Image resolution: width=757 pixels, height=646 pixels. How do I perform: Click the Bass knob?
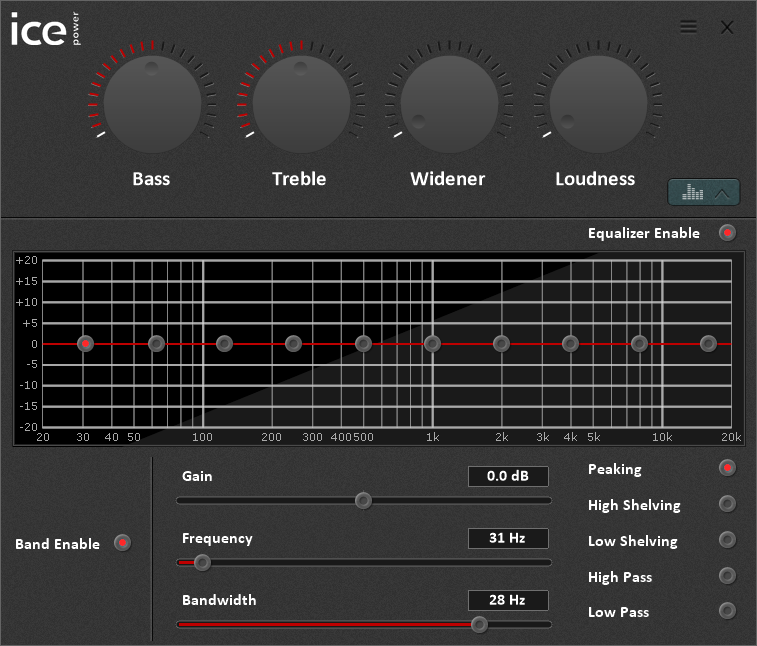pyautogui.click(x=152, y=103)
